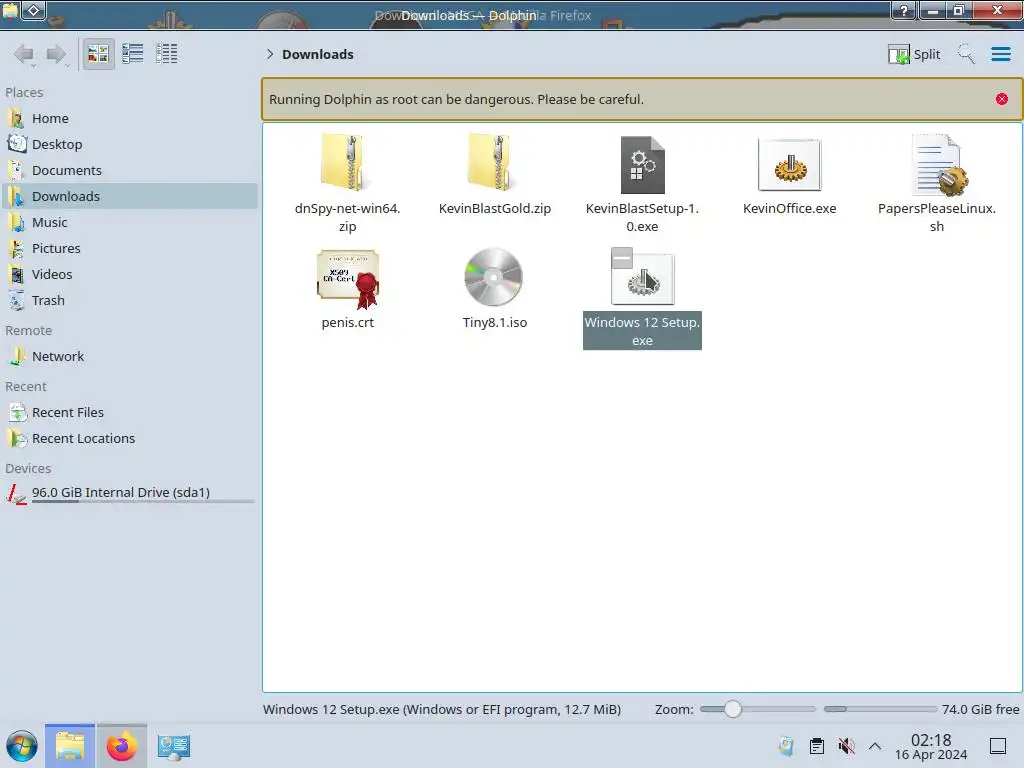Open Recent Locations

(x=130, y=439)
